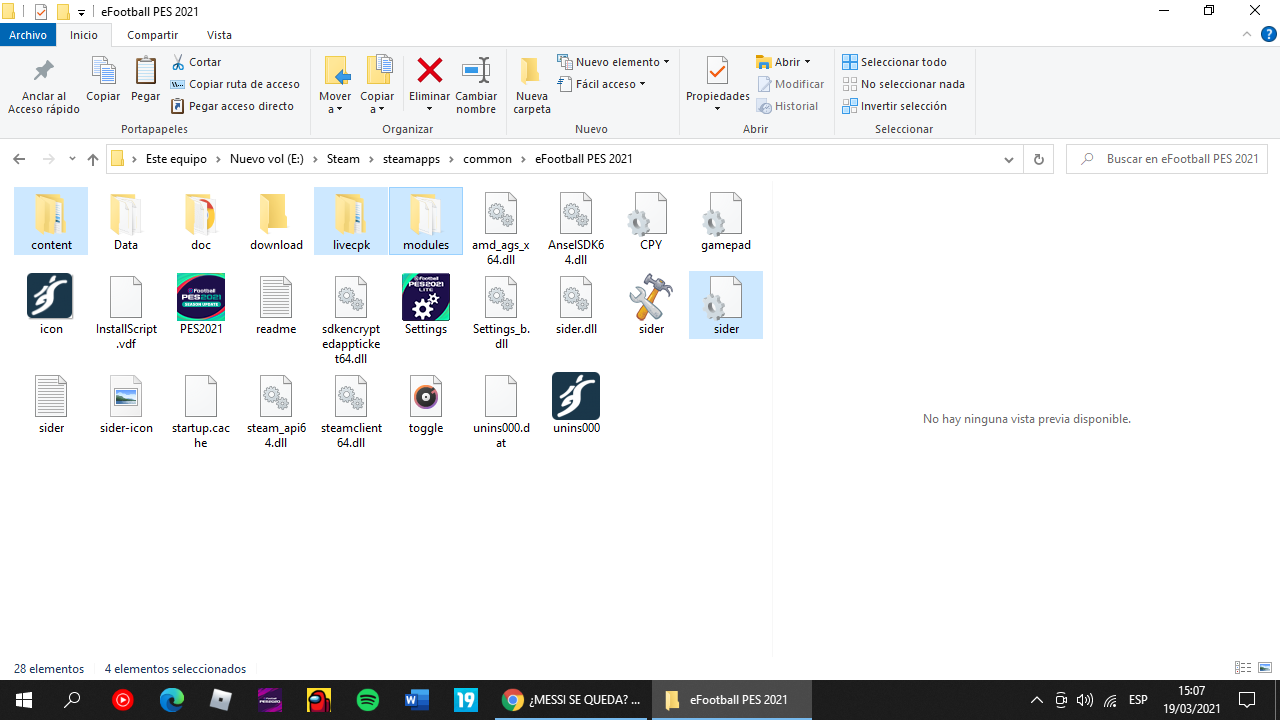
Task: Click the Copiar ribbon icon
Action: (x=103, y=71)
